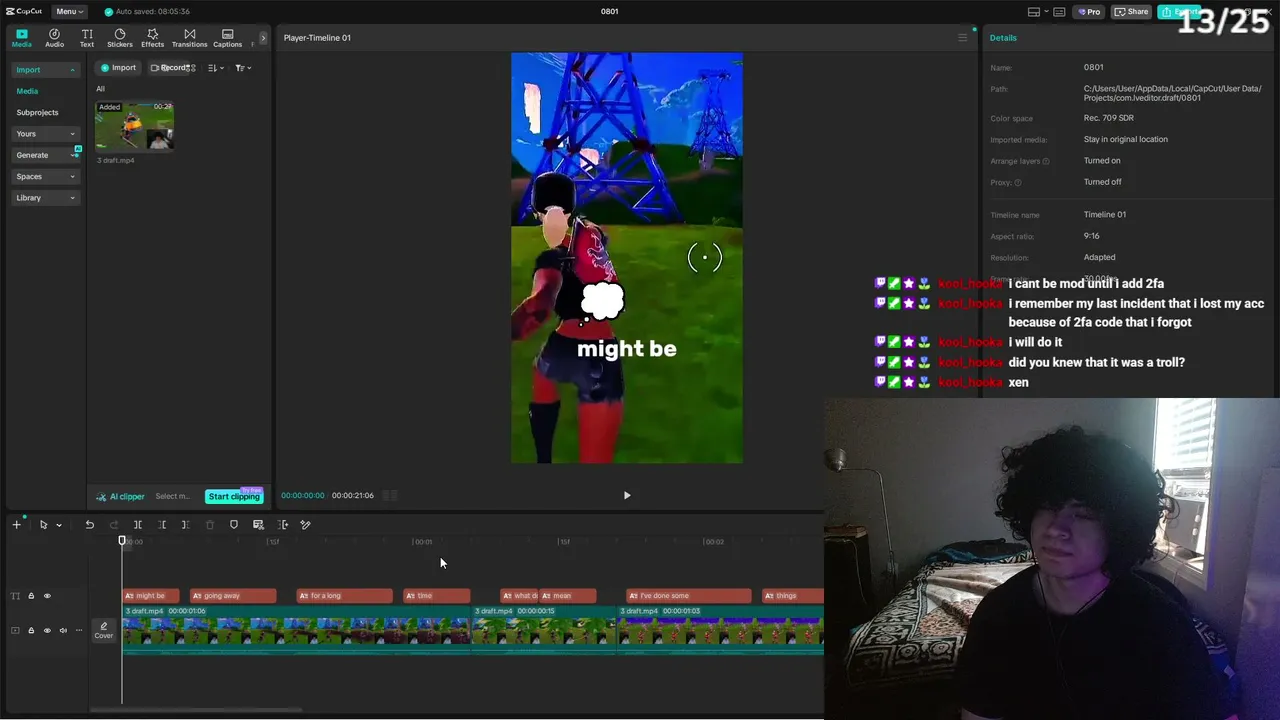Click the Share button
The image size is (1280, 720).
pos(1132,12)
